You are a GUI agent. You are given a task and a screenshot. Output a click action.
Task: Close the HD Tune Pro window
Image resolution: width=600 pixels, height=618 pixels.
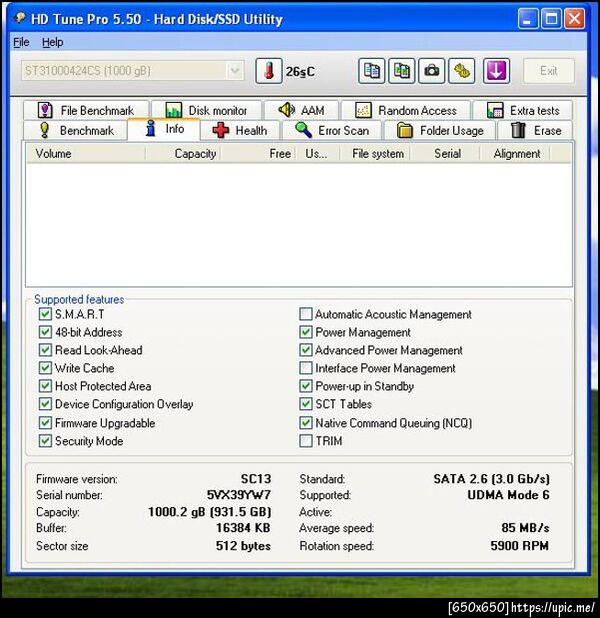pyautogui.click(x=574, y=19)
